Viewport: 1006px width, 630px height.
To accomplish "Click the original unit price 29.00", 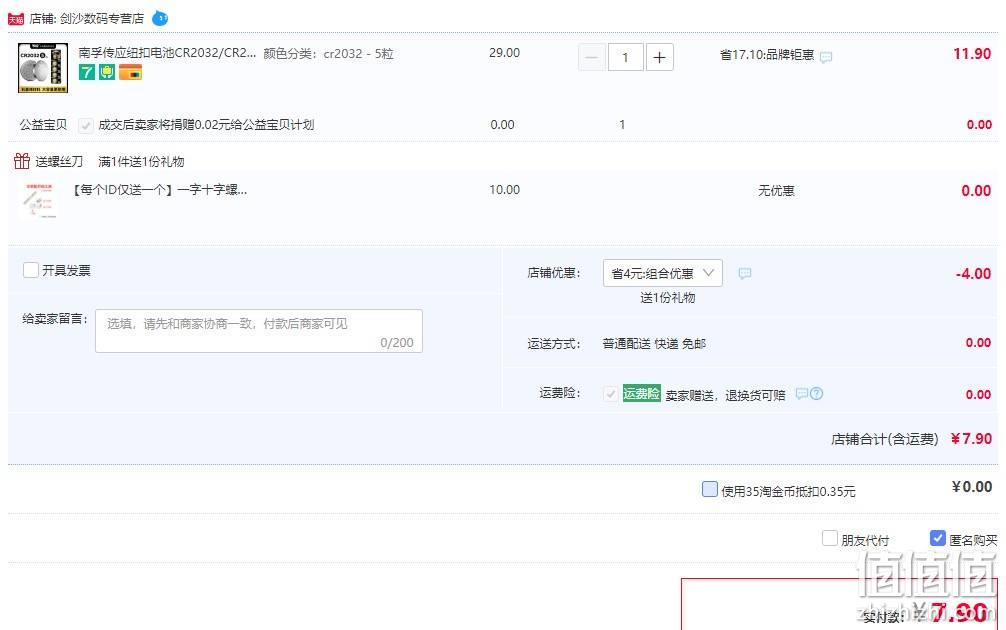I will click(504, 53).
